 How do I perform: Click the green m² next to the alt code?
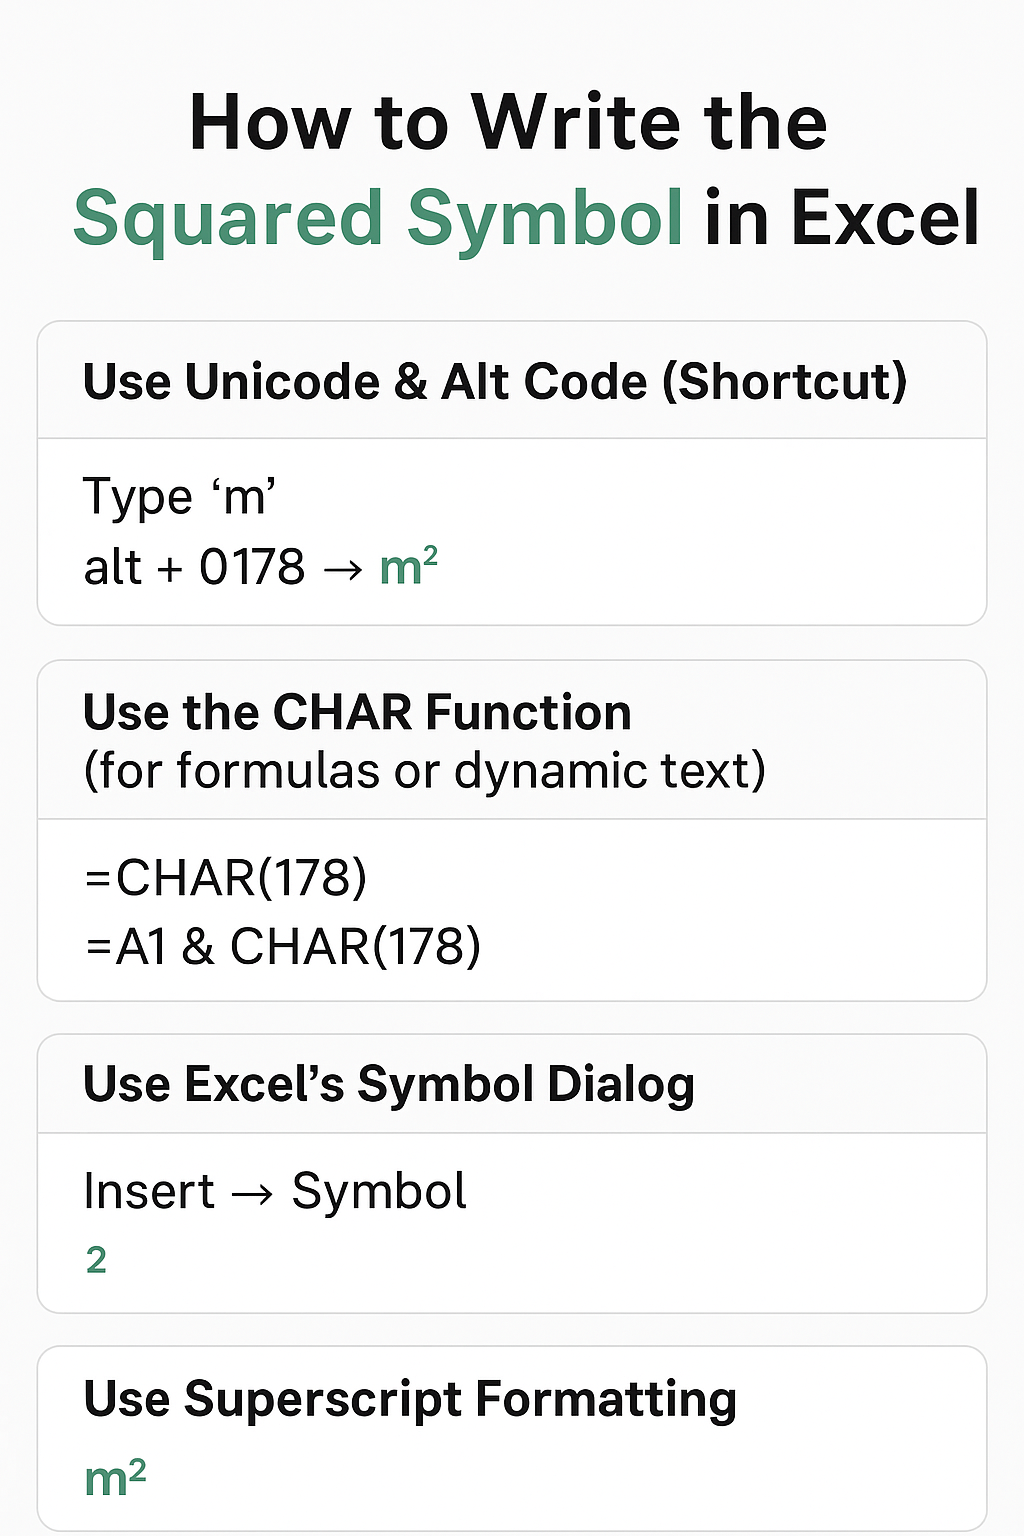pyautogui.click(x=409, y=566)
